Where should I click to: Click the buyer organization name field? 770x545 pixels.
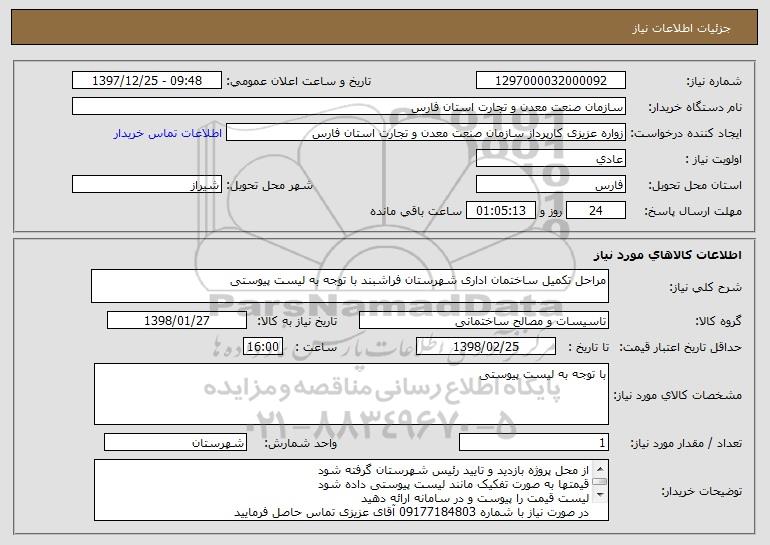coord(349,107)
